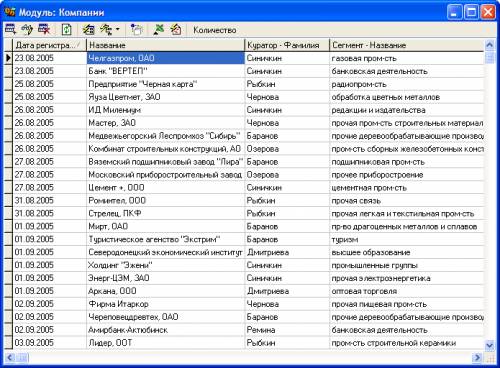Screen dimensions: 500x368
Task: Click the lightning table filter icon
Action: [89, 30]
